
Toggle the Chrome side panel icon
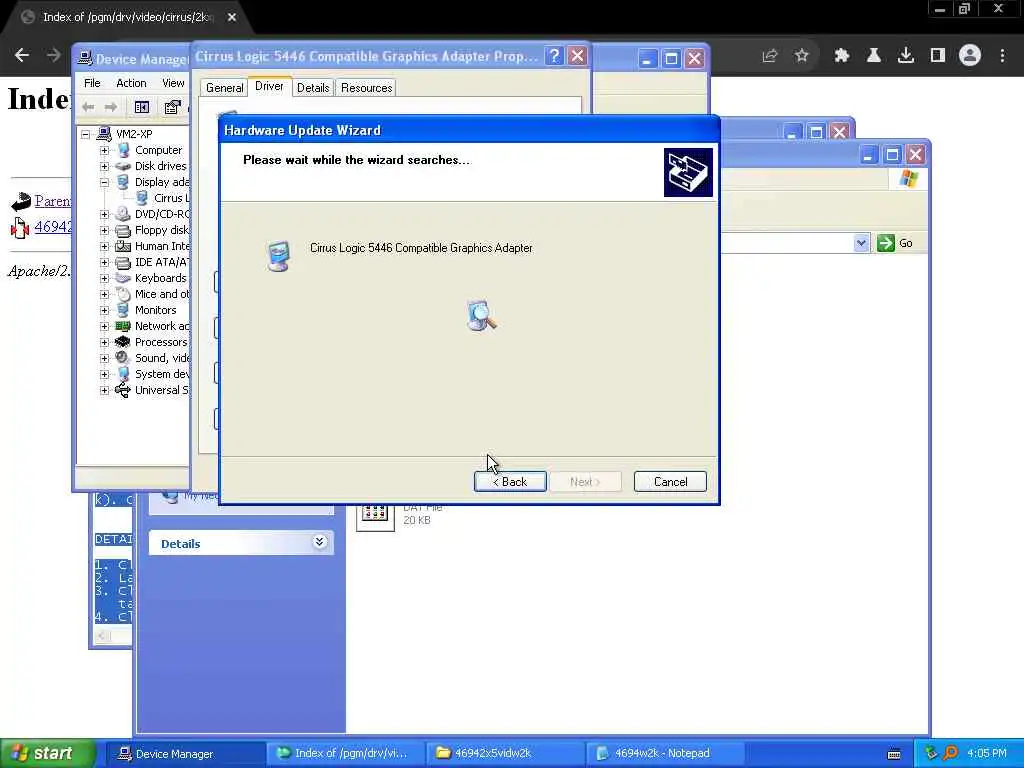[938, 56]
